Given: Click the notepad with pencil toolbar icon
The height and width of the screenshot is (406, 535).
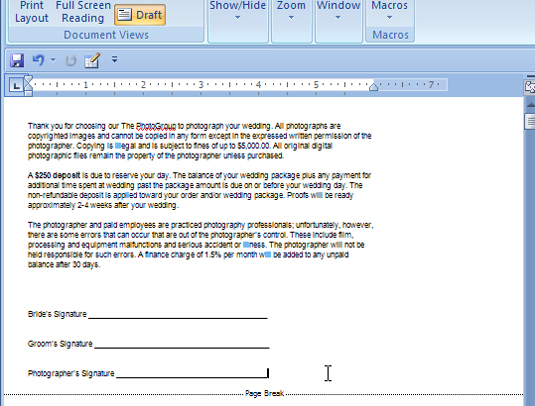Looking at the screenshot, I should [x=92, y=60].
